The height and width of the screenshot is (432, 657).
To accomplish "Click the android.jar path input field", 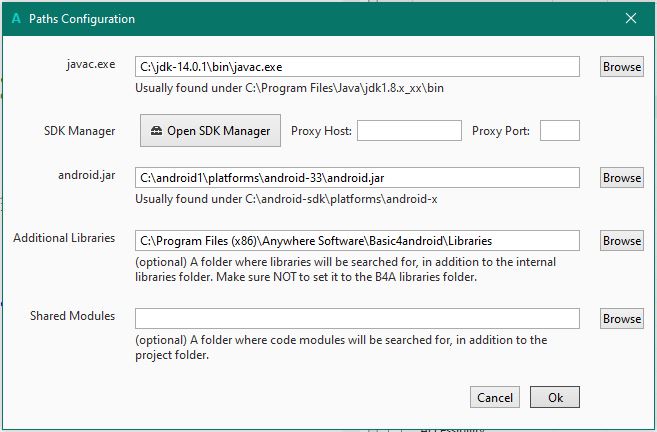I will tap(357, 177).
